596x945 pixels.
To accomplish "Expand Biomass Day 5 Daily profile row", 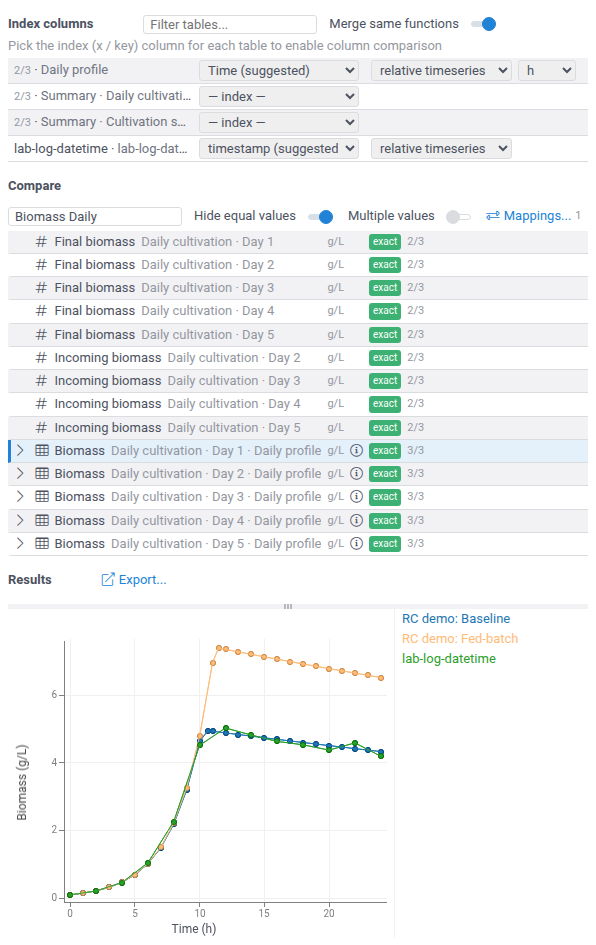I will click(20, 543).
